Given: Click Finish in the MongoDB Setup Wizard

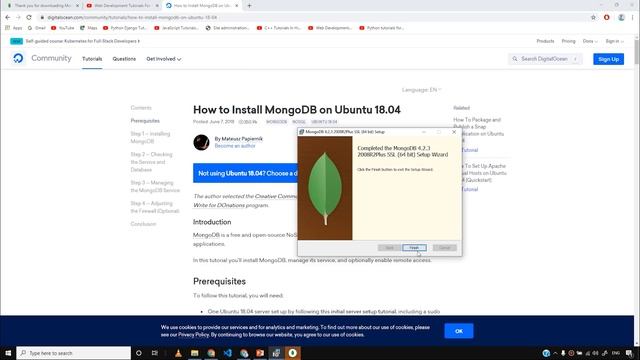Looking at the screenshot, I should point(414,248).
